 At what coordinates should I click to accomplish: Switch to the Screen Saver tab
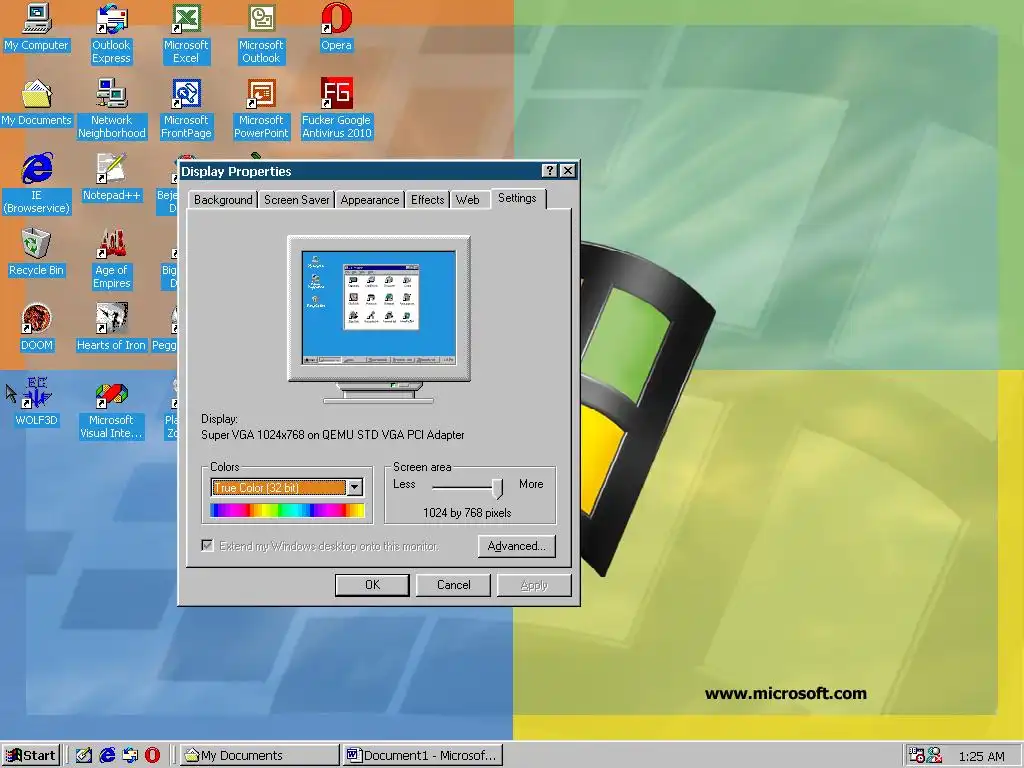296,200
